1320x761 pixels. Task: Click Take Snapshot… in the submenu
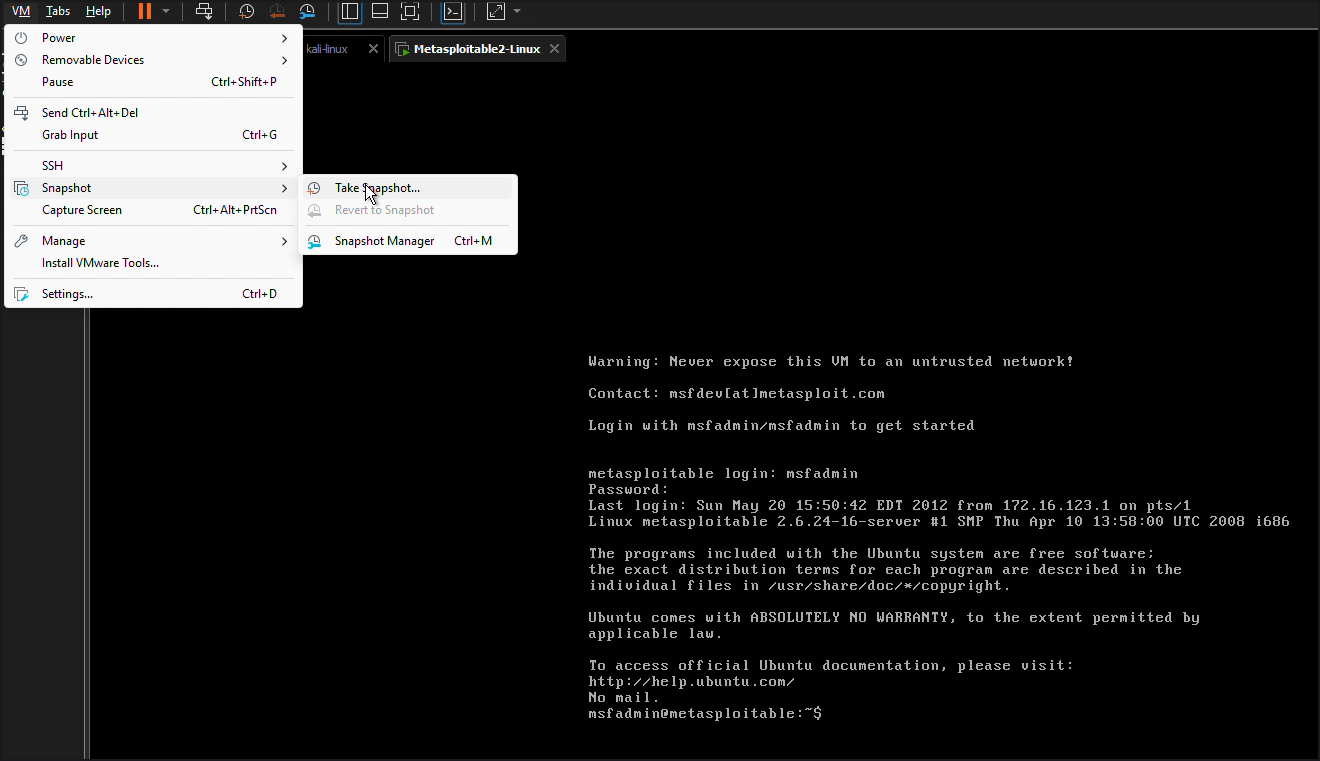point(408,188)
